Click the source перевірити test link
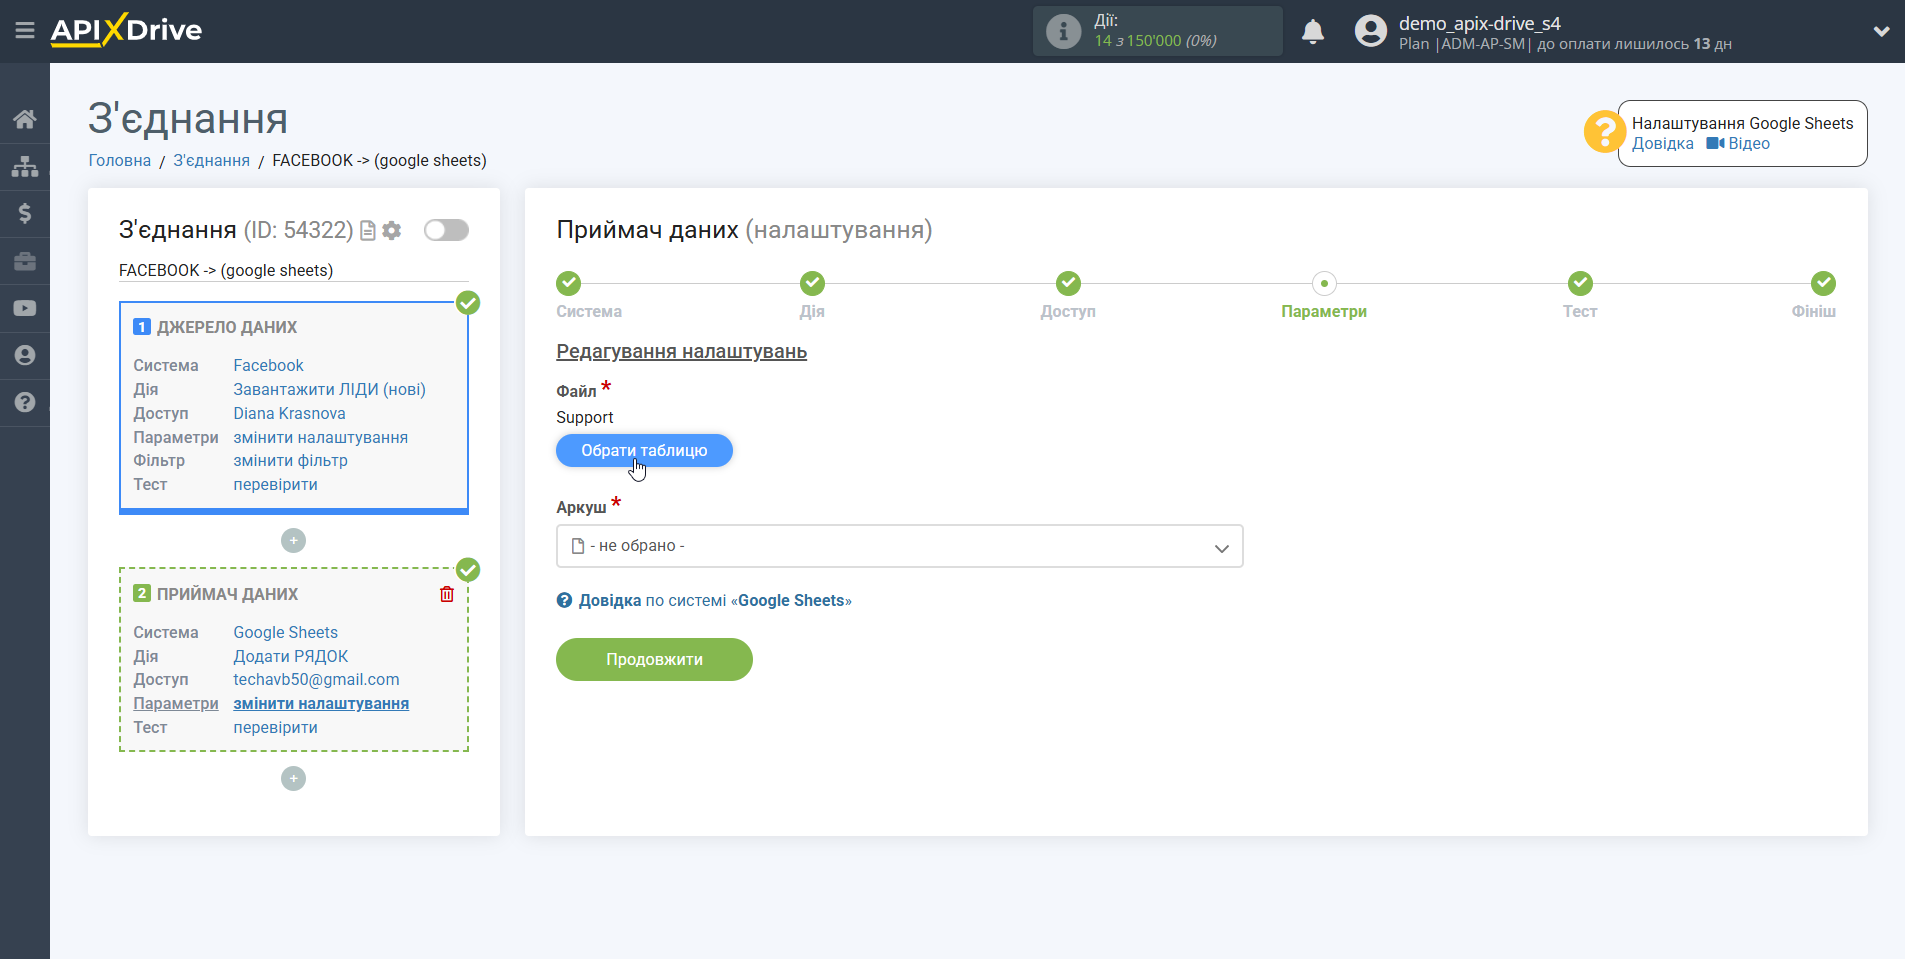Image resolution: width=1905 pixels, height=959 pixels. [x=276, y=485]
